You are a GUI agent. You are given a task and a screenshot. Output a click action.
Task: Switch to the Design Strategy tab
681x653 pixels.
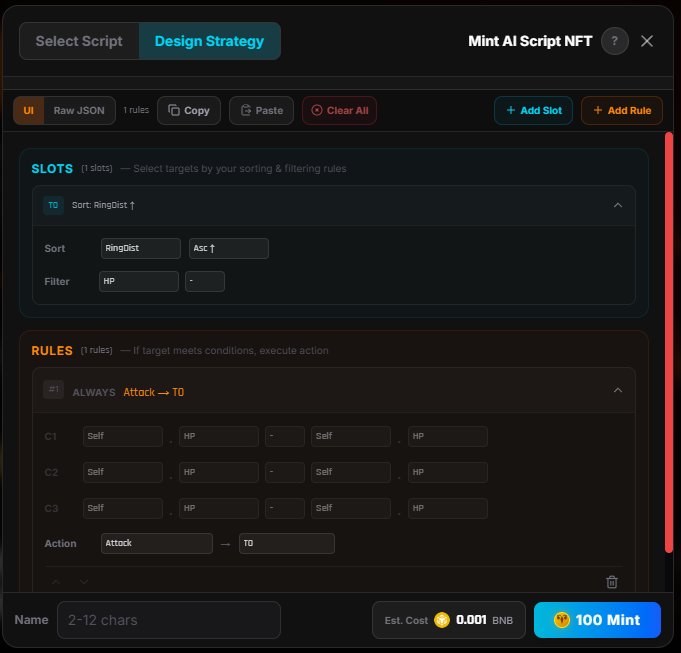coord(209,41)
